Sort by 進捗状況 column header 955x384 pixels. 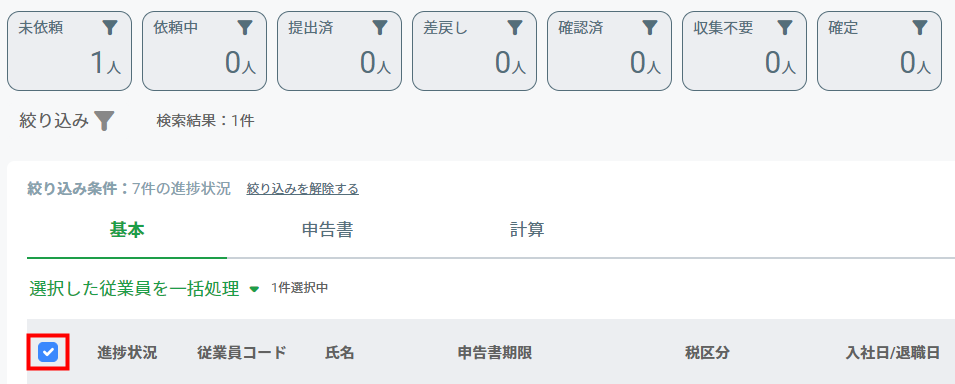tap(127, 353)
